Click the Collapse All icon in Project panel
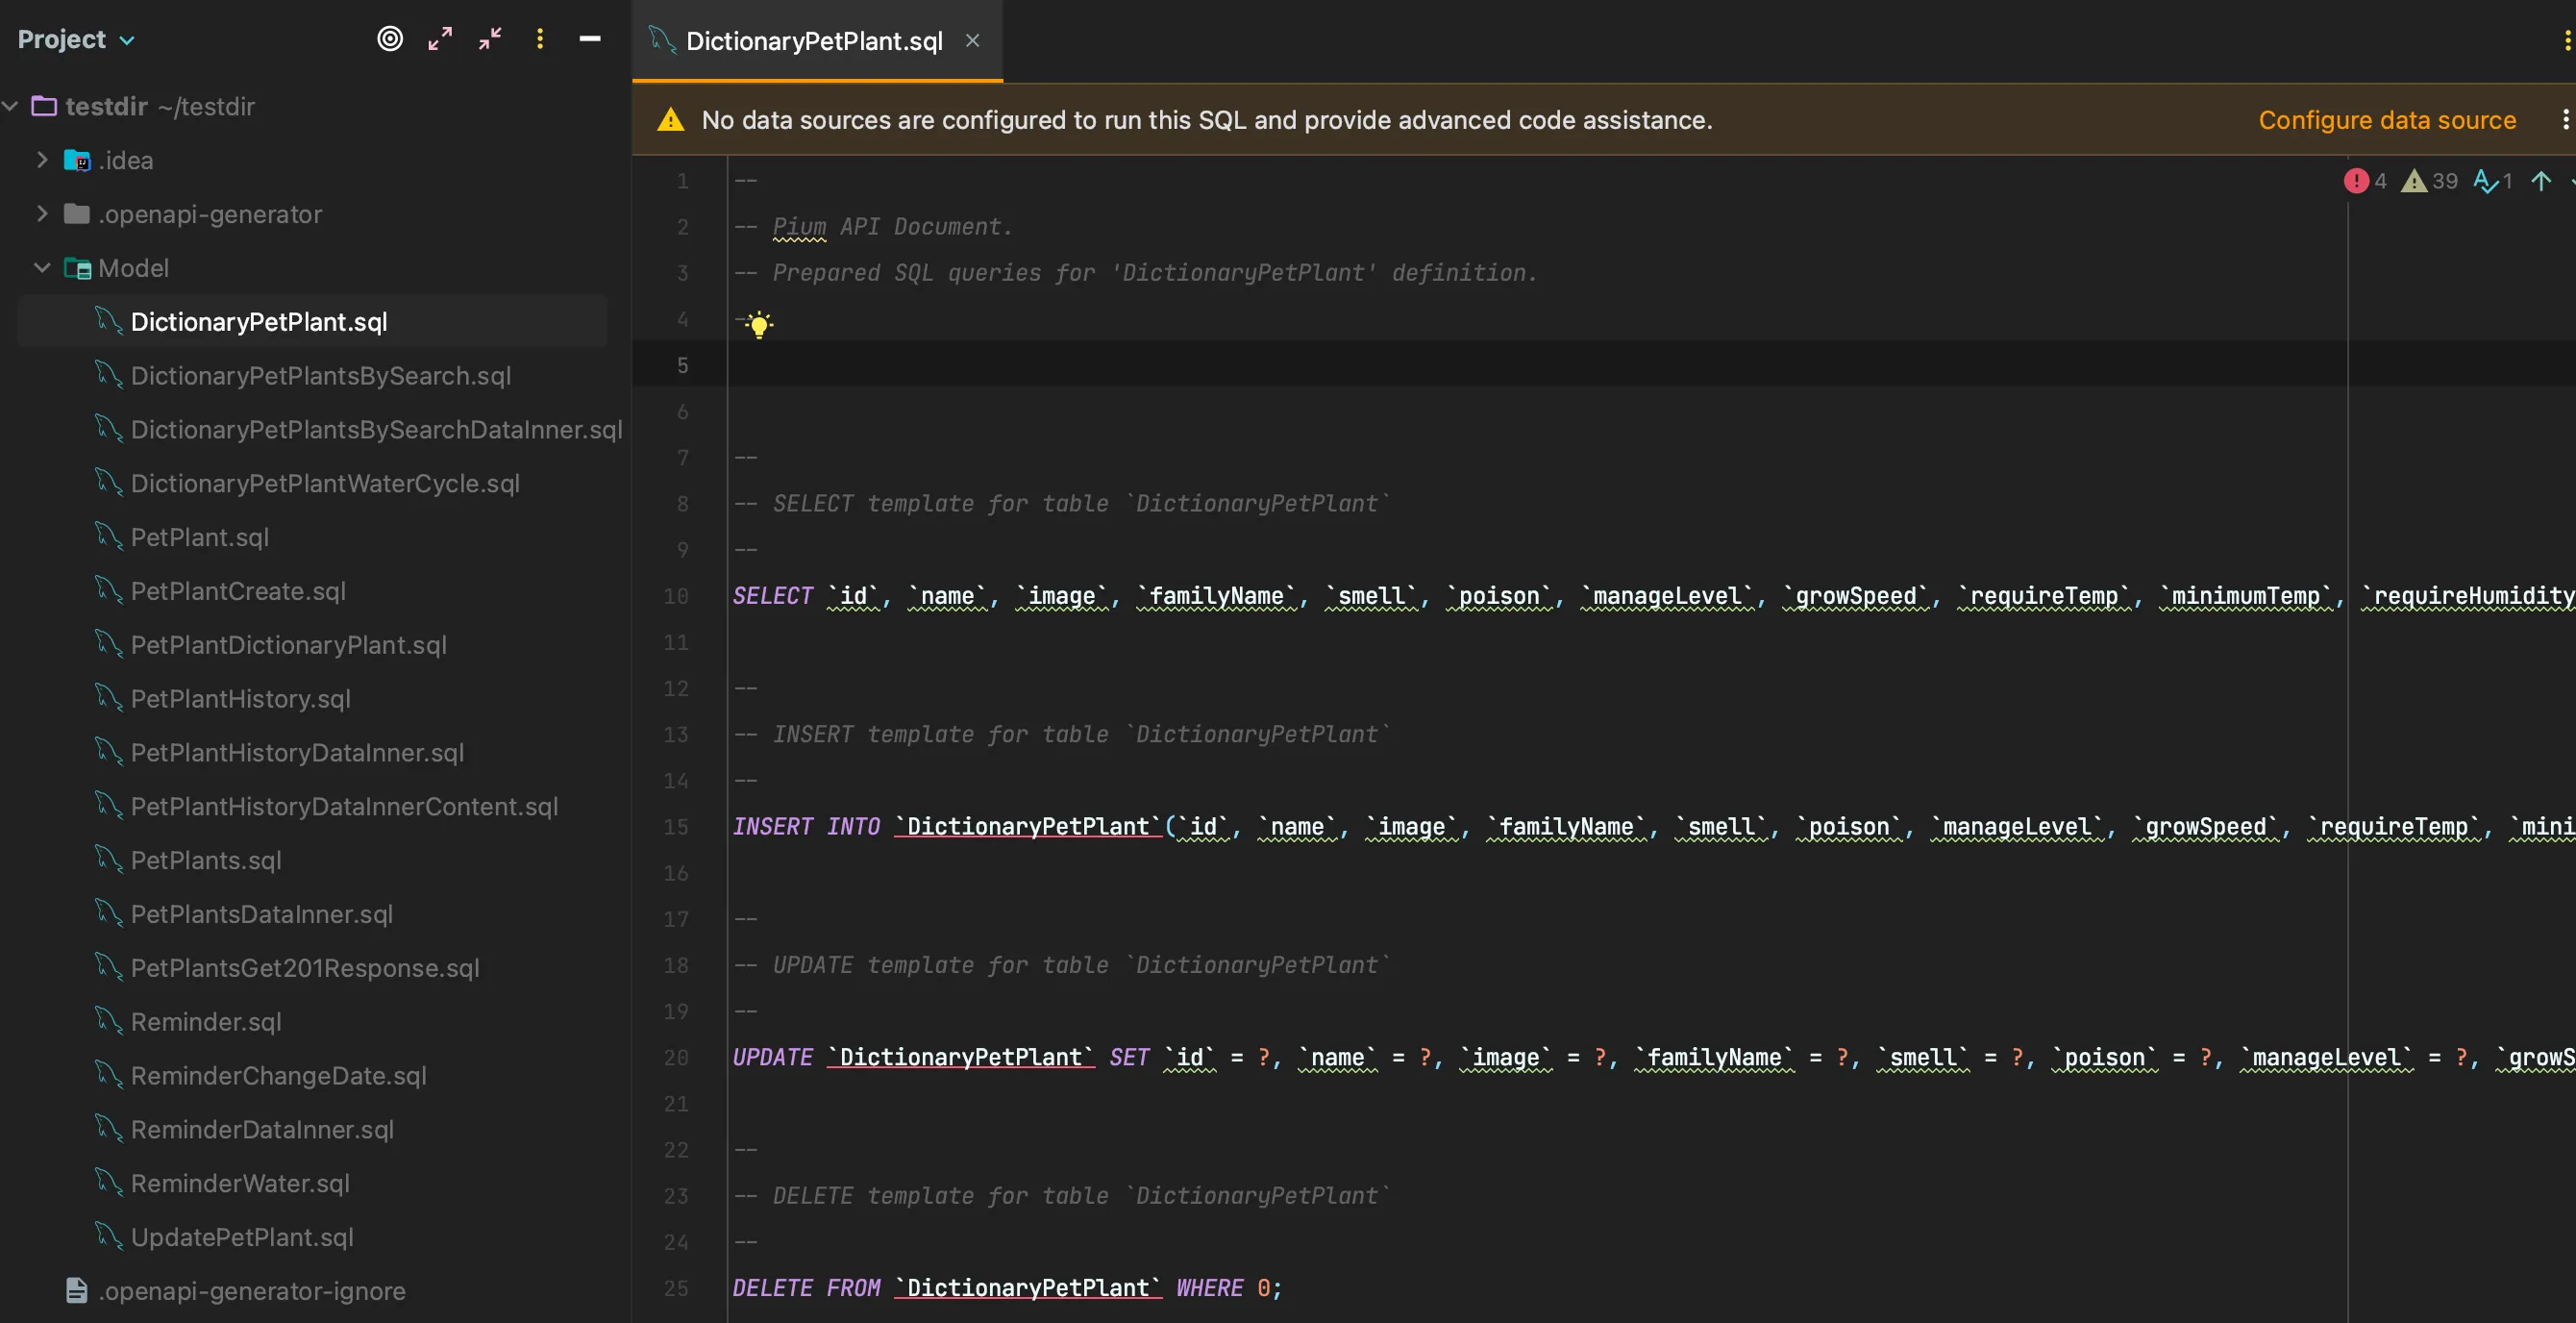2576x1323 pixels. (x=490, y=39)
